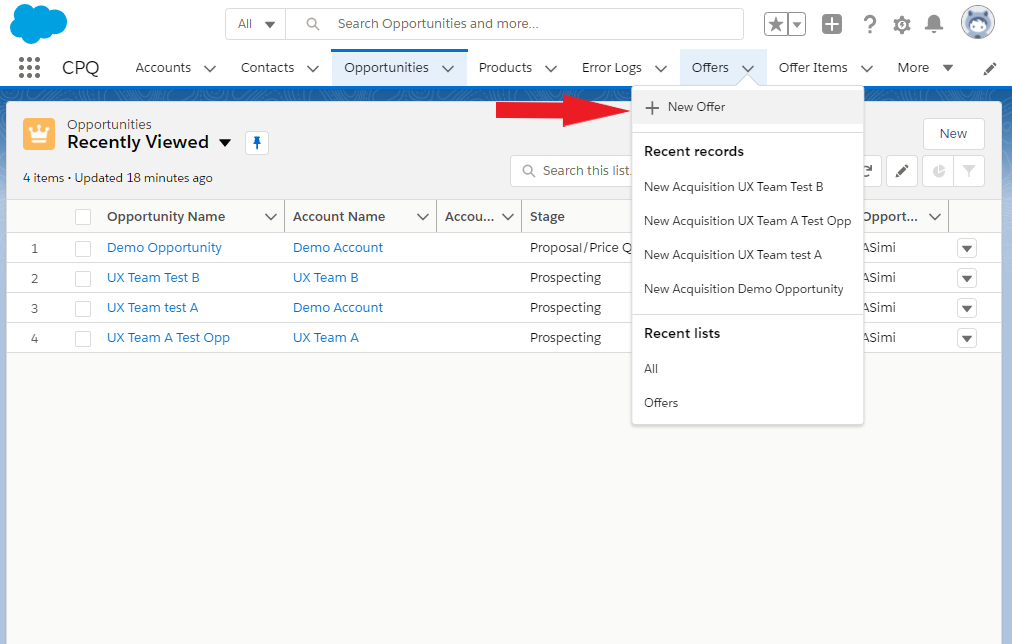Go to the Accounts tab

click(163, 68)
